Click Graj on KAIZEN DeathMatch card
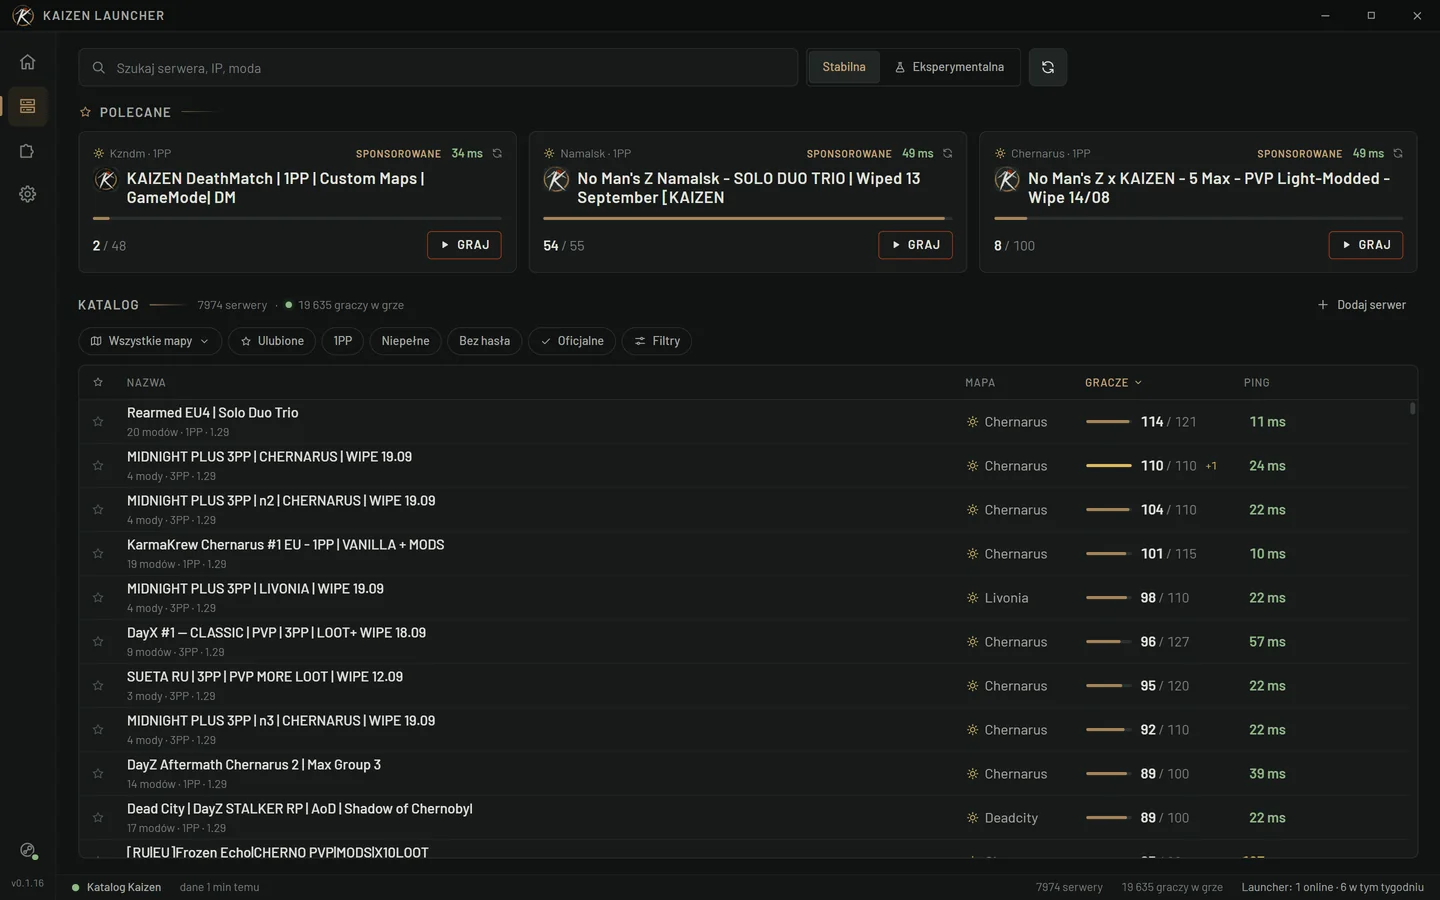1440x900 pixels. (465, 245)
